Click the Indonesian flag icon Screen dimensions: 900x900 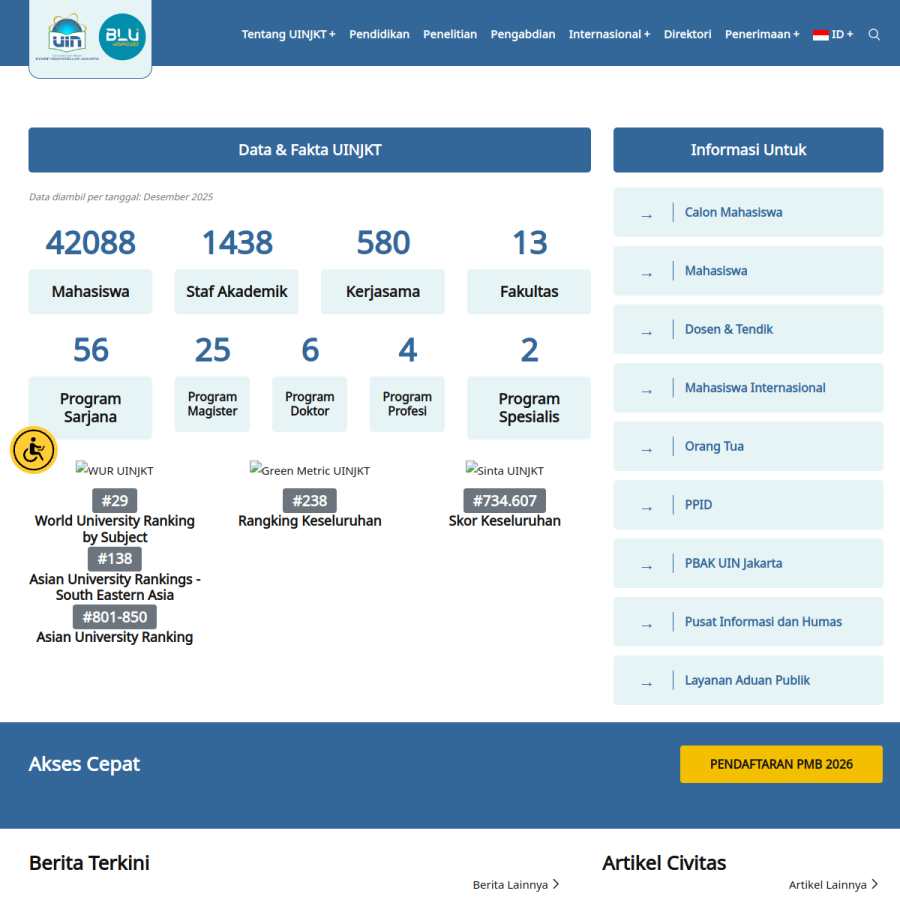pyautogui.click(x=820, y=35)
